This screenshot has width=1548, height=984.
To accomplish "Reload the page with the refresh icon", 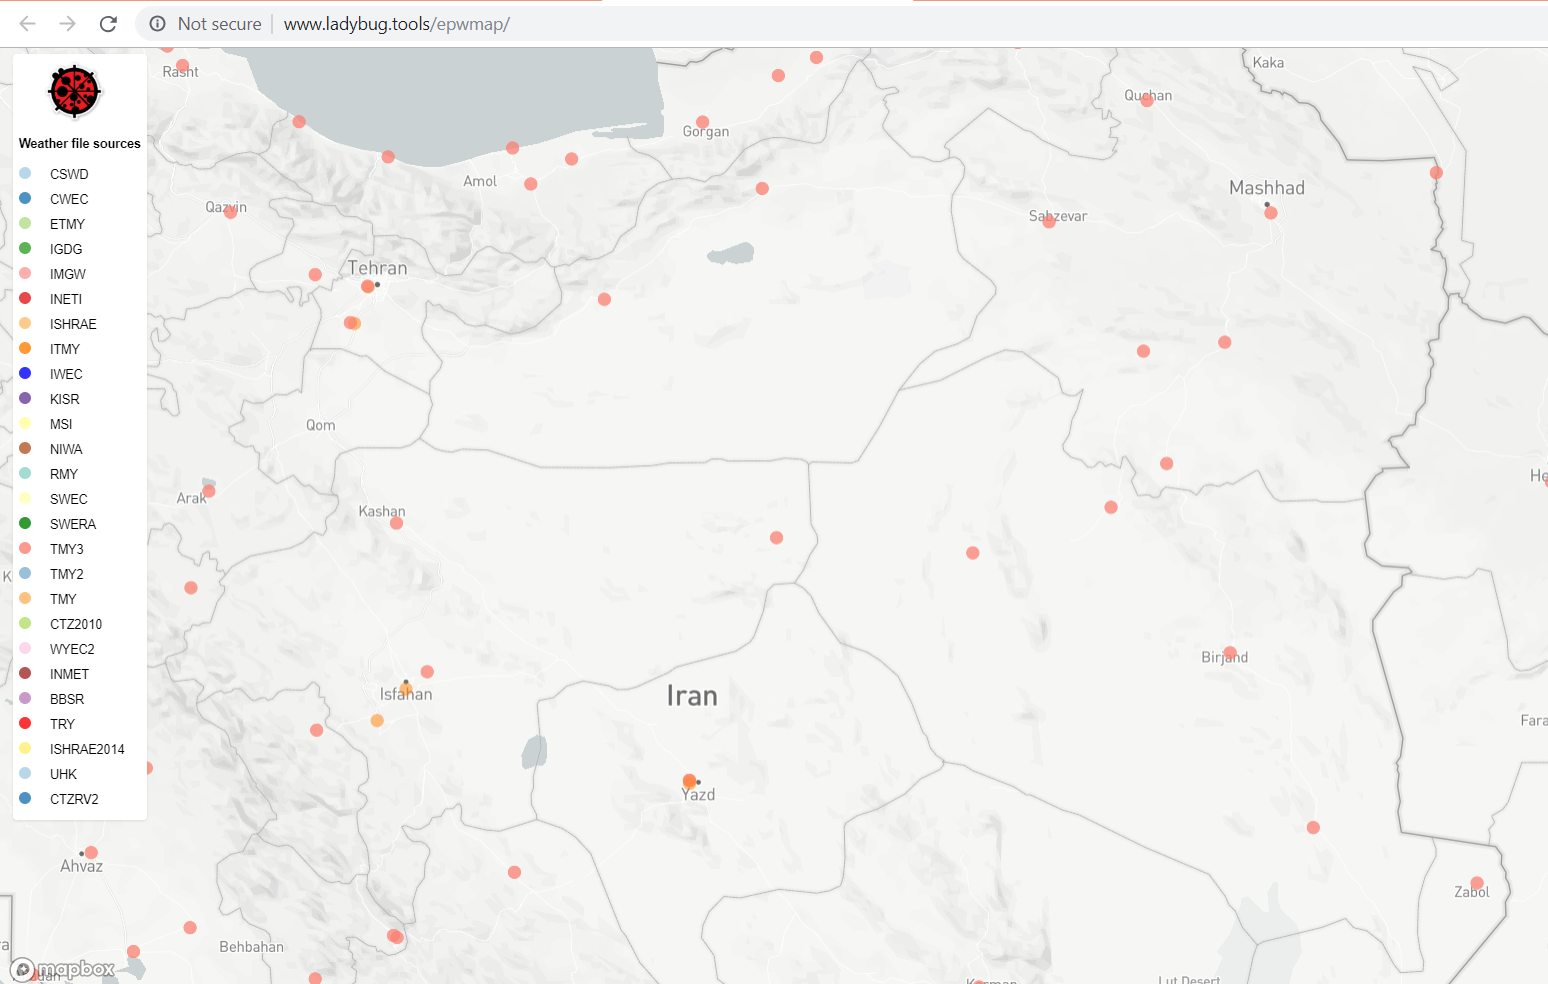I will (x=108, y=24).
